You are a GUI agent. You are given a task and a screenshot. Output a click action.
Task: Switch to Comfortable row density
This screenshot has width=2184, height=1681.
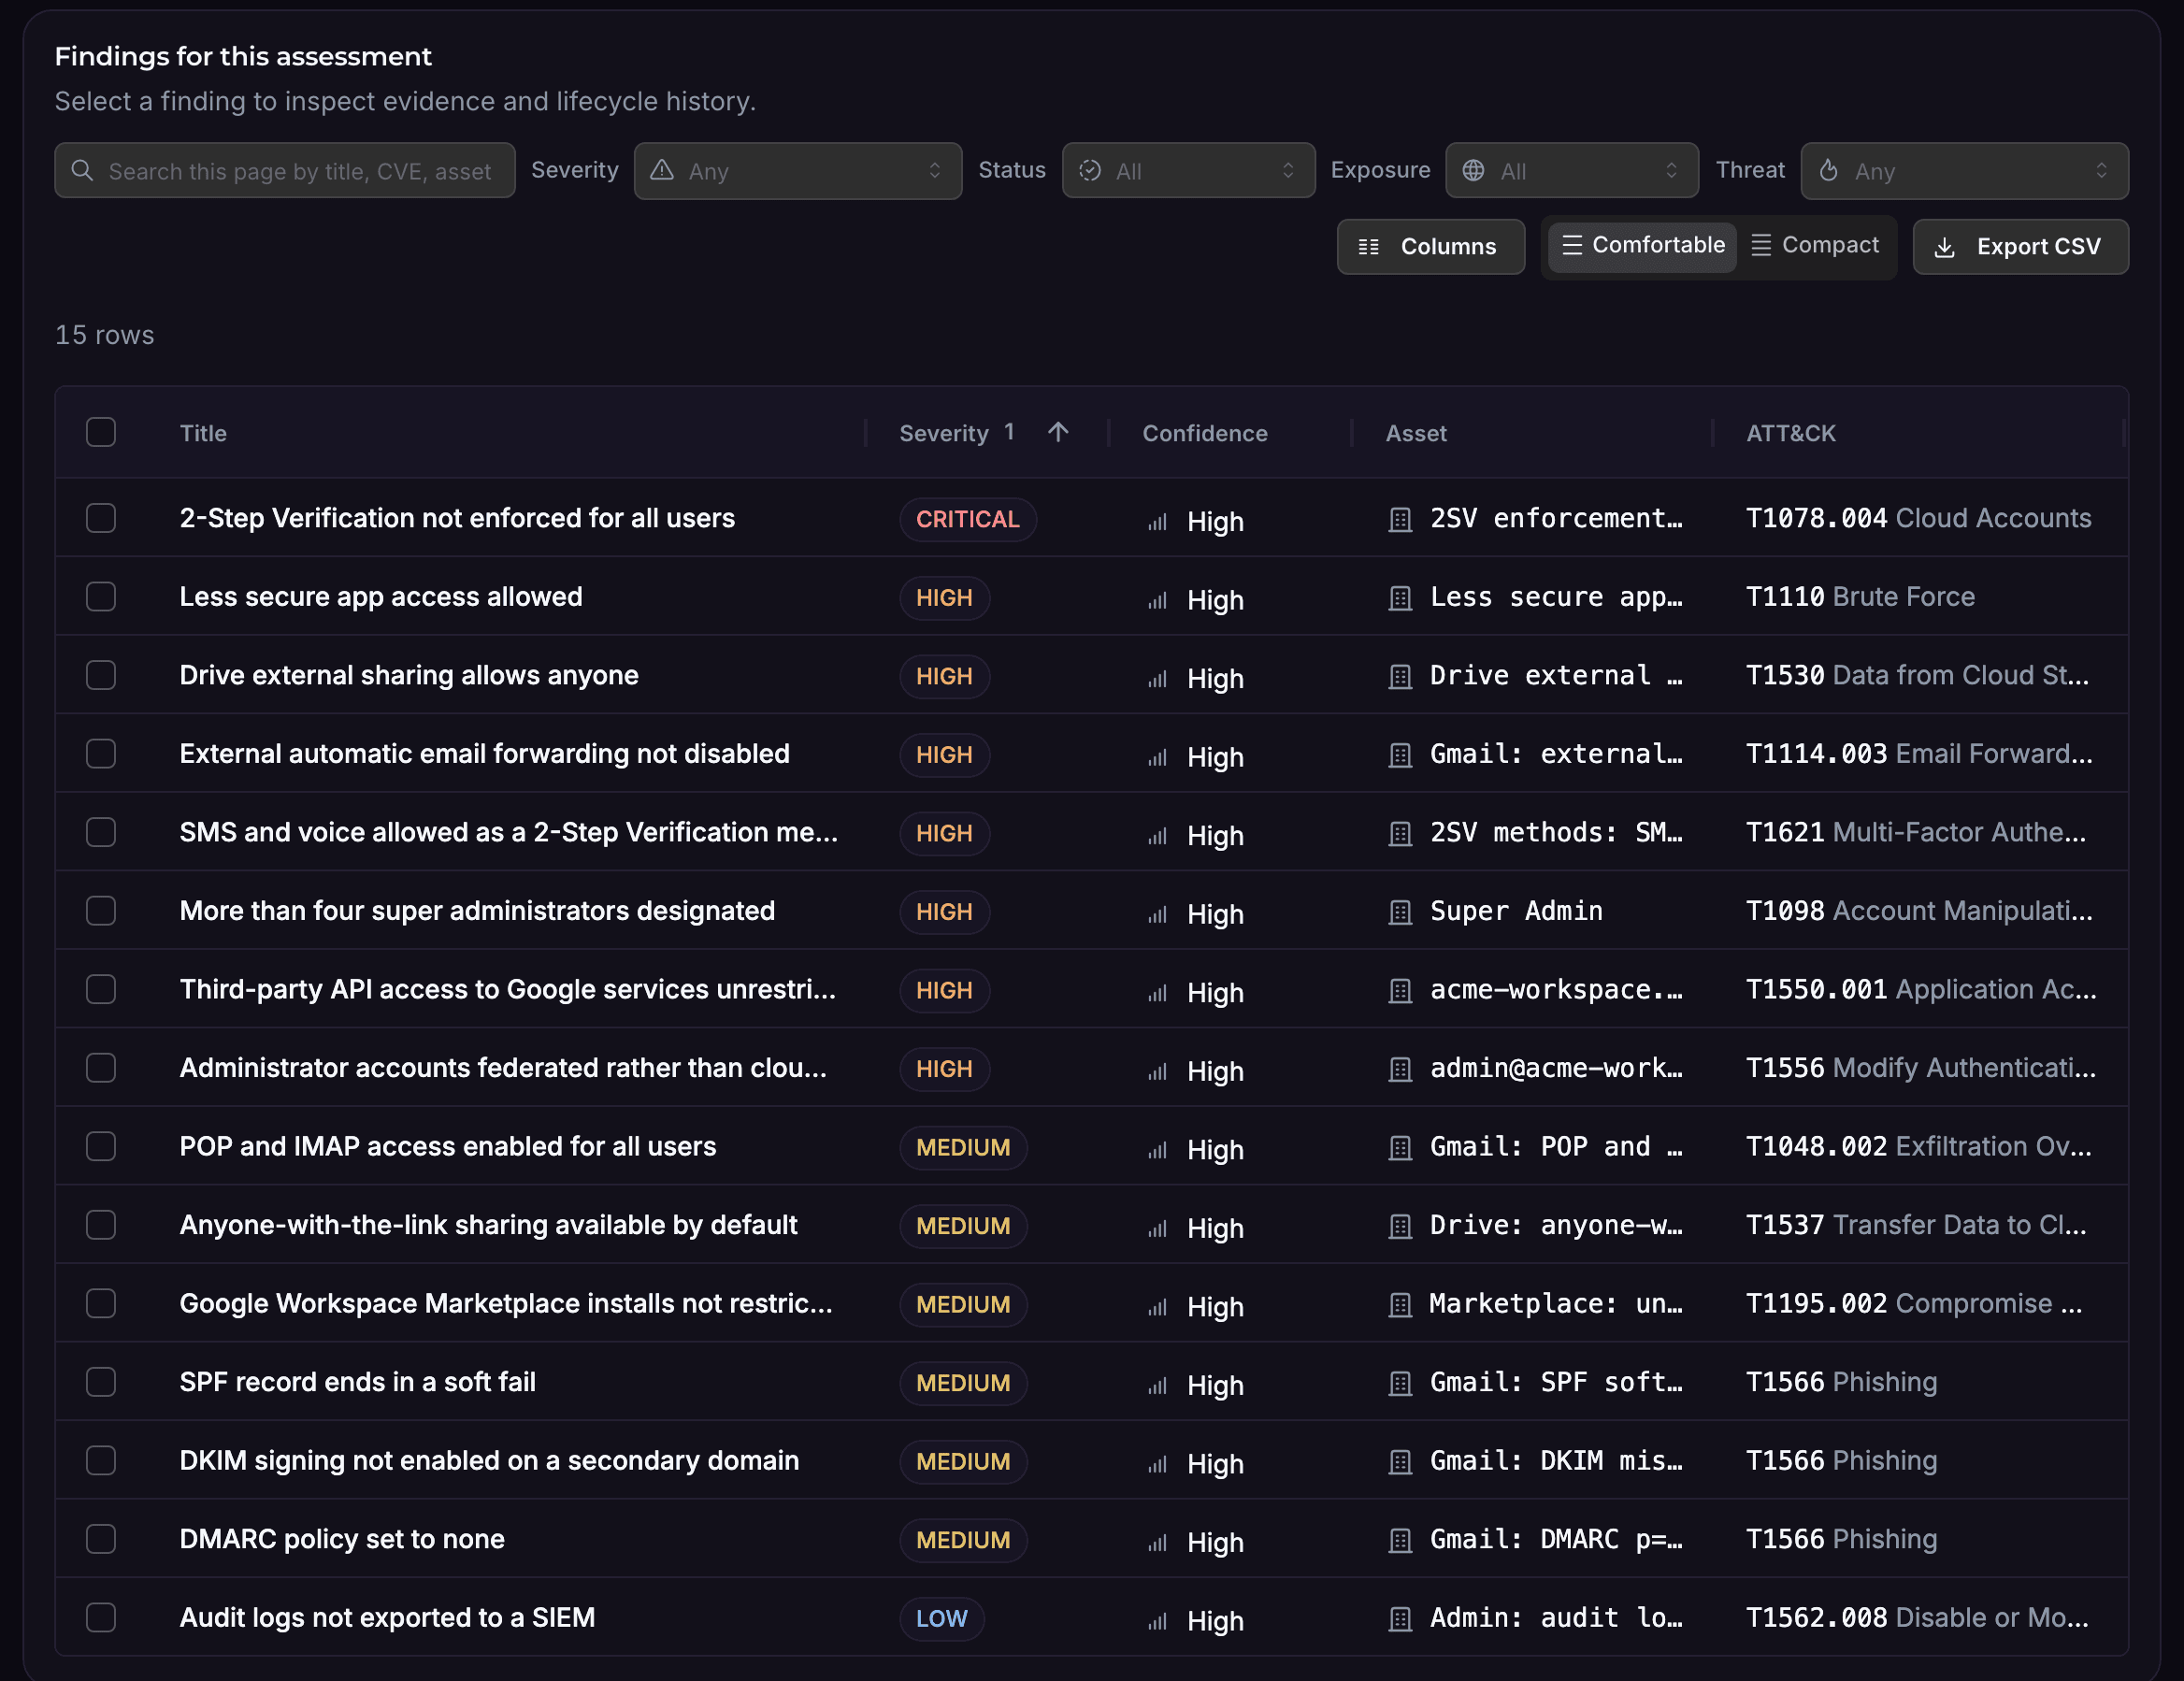(1642, 246)
